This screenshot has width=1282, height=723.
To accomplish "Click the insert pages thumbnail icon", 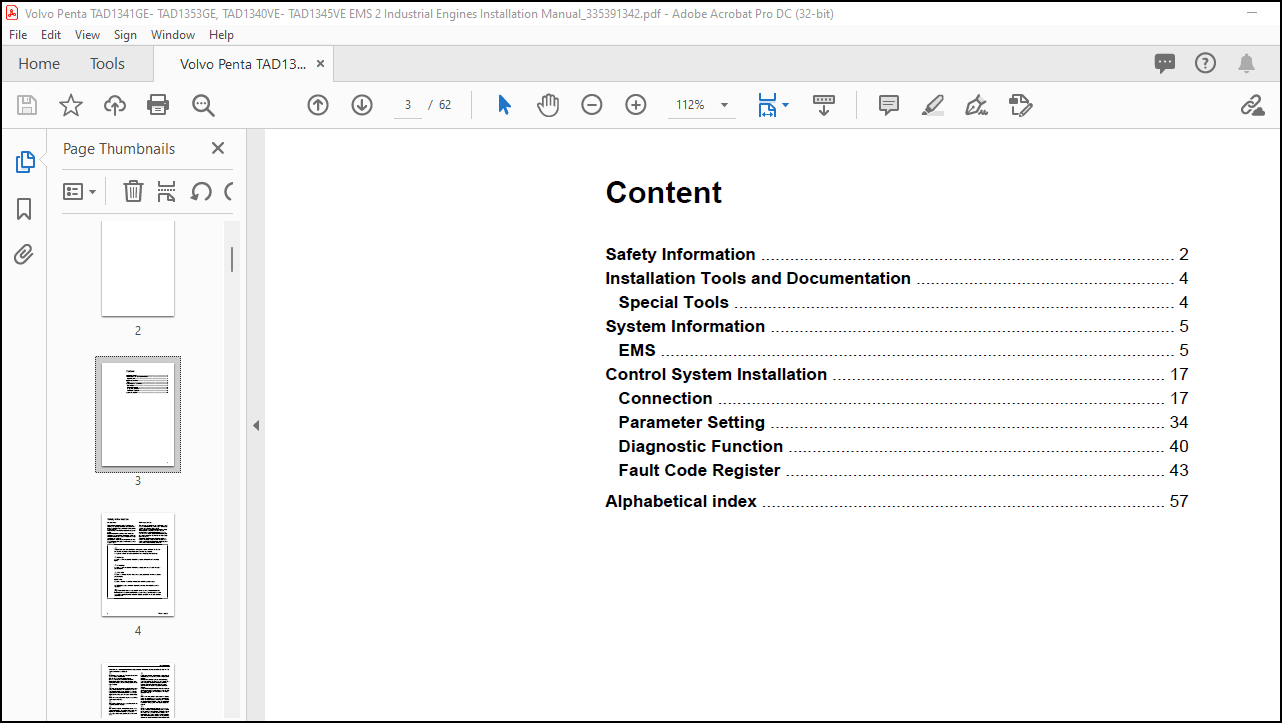I will pos(167,191).
